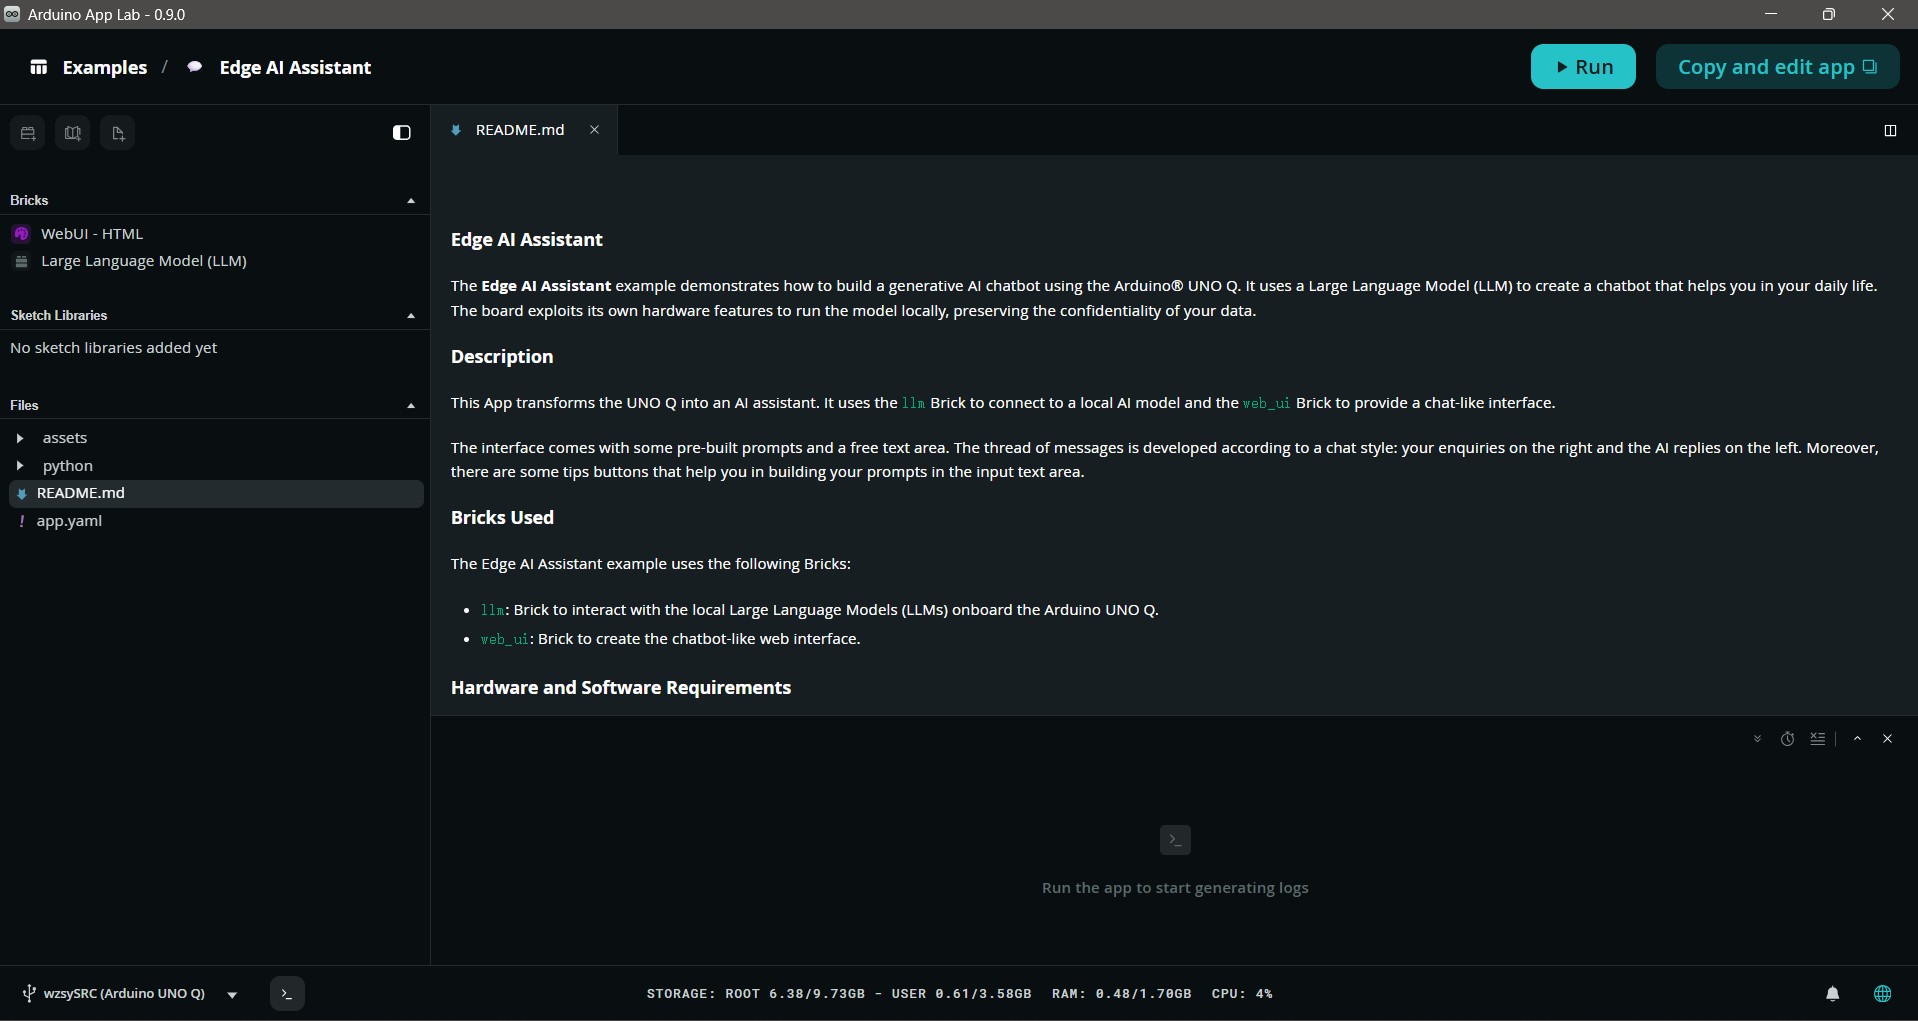This screenshot has width=1918, height=1021.
Task: Click the Add Brick icon in sidebar
Action: [x=28, y=133]
